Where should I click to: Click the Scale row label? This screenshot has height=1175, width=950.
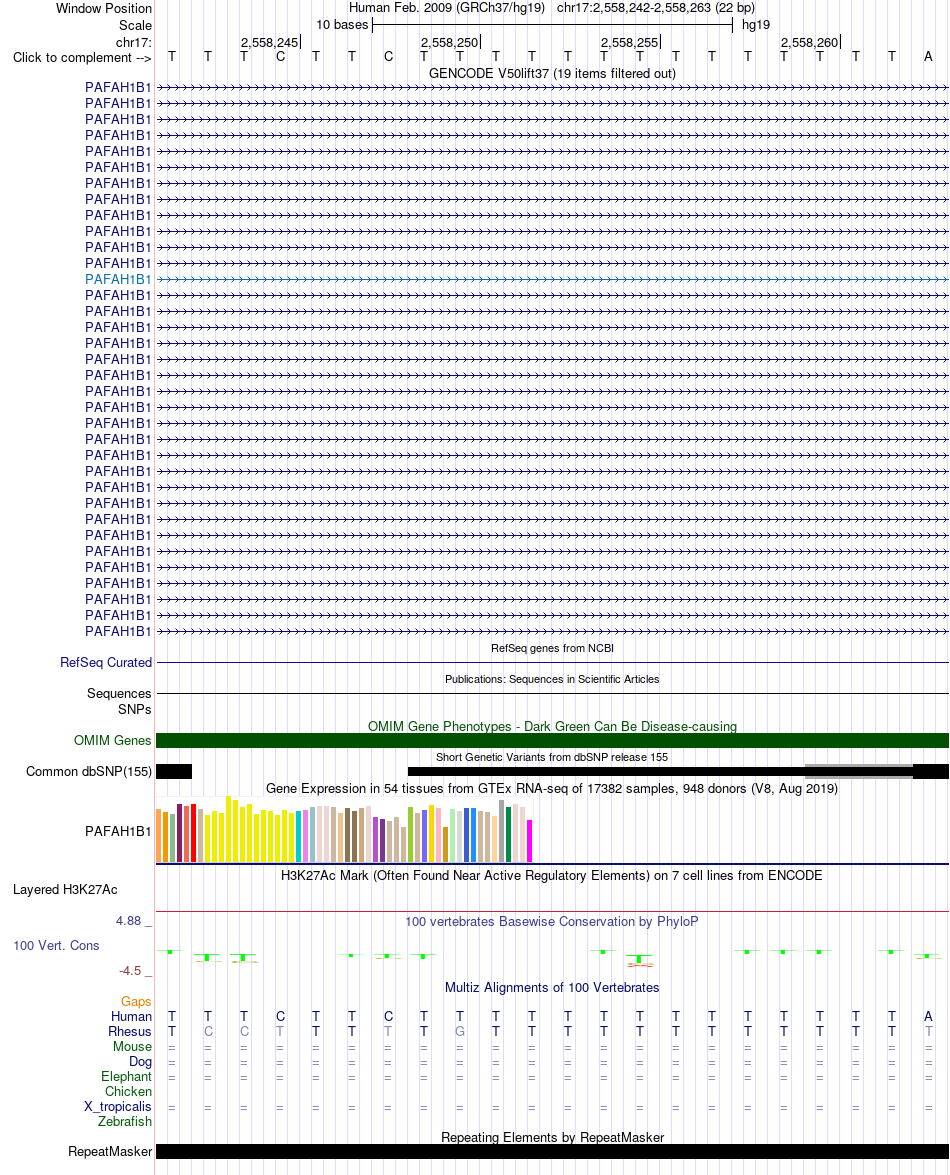[135, 25]
